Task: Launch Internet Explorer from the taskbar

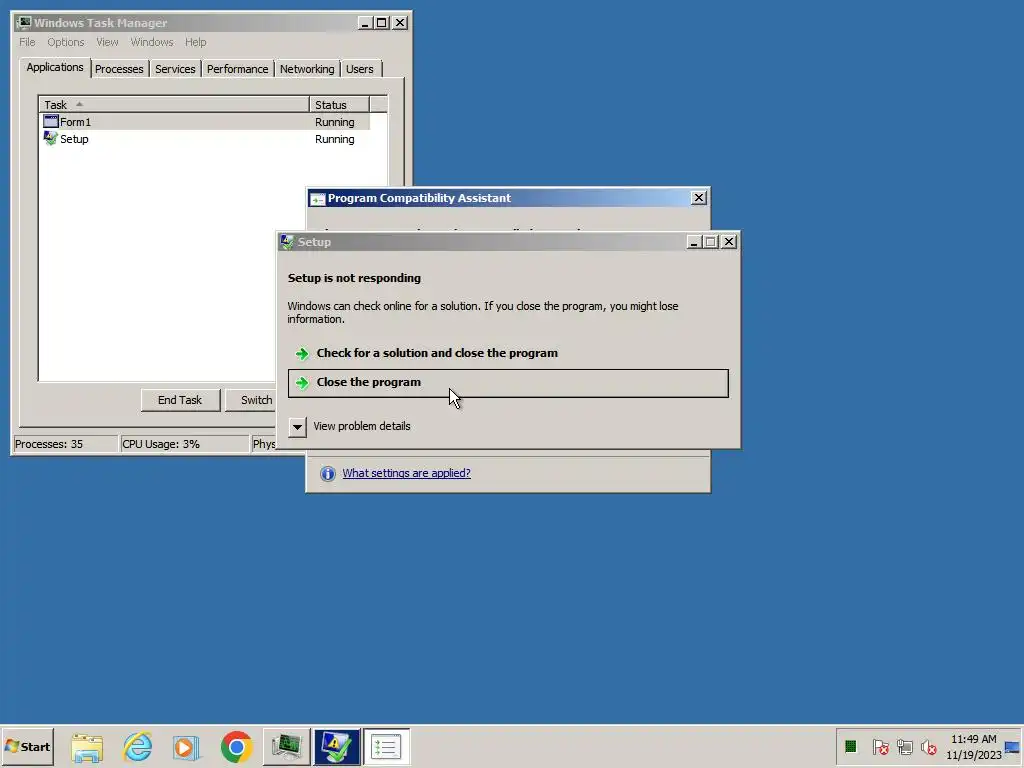Action: [138, 746]
